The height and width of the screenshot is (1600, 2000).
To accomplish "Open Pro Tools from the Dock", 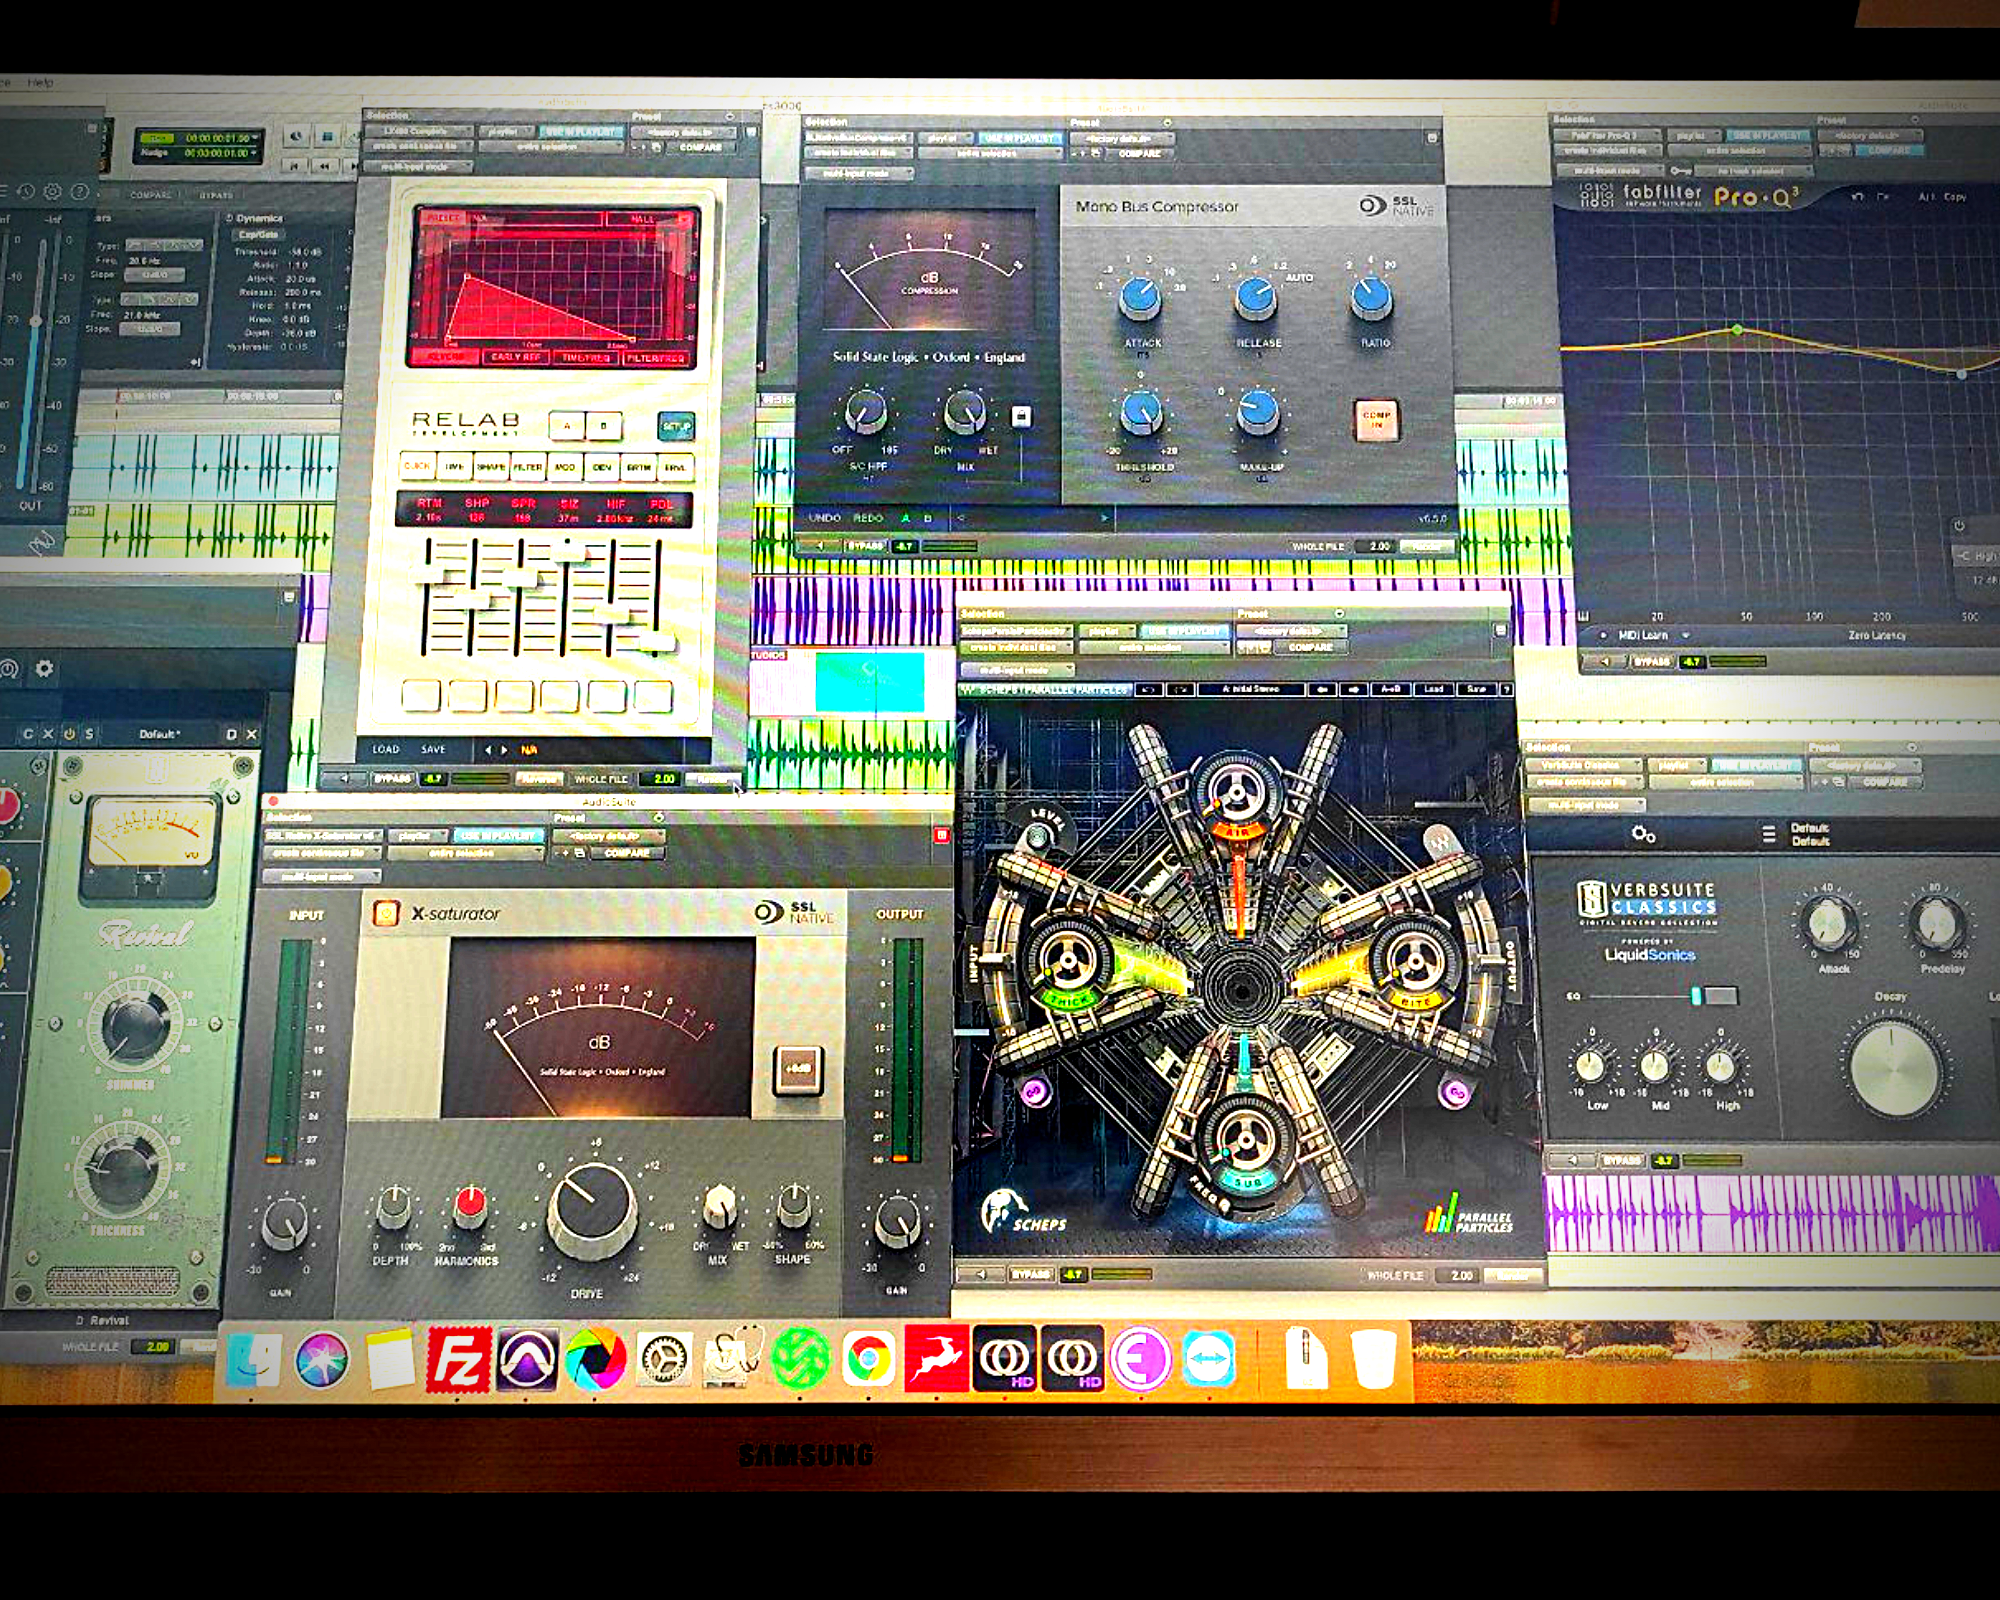I will (527, 1359).
